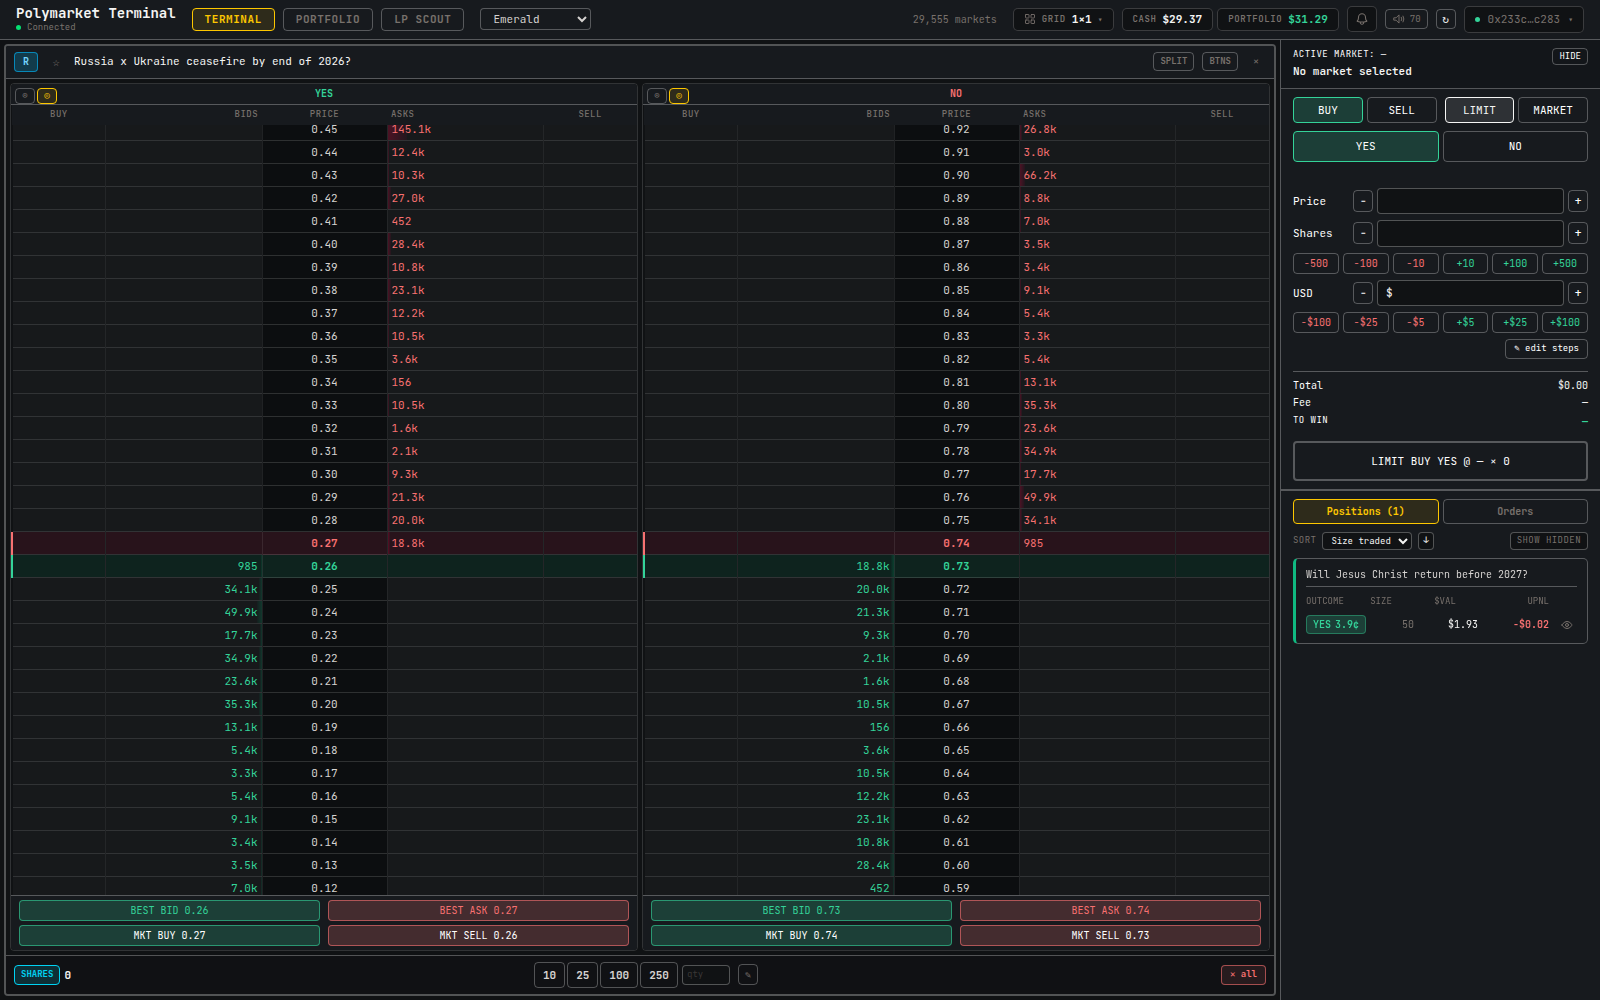Viewport: 1600px width, 1000px height.
Task: Click the edit steps button
Action: [1546, 348]
